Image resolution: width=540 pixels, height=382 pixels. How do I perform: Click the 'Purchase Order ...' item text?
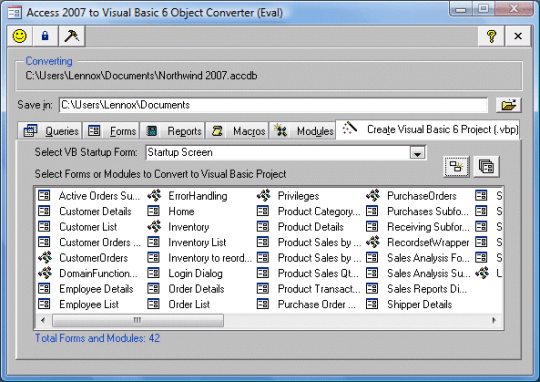[x=316, y=304]
